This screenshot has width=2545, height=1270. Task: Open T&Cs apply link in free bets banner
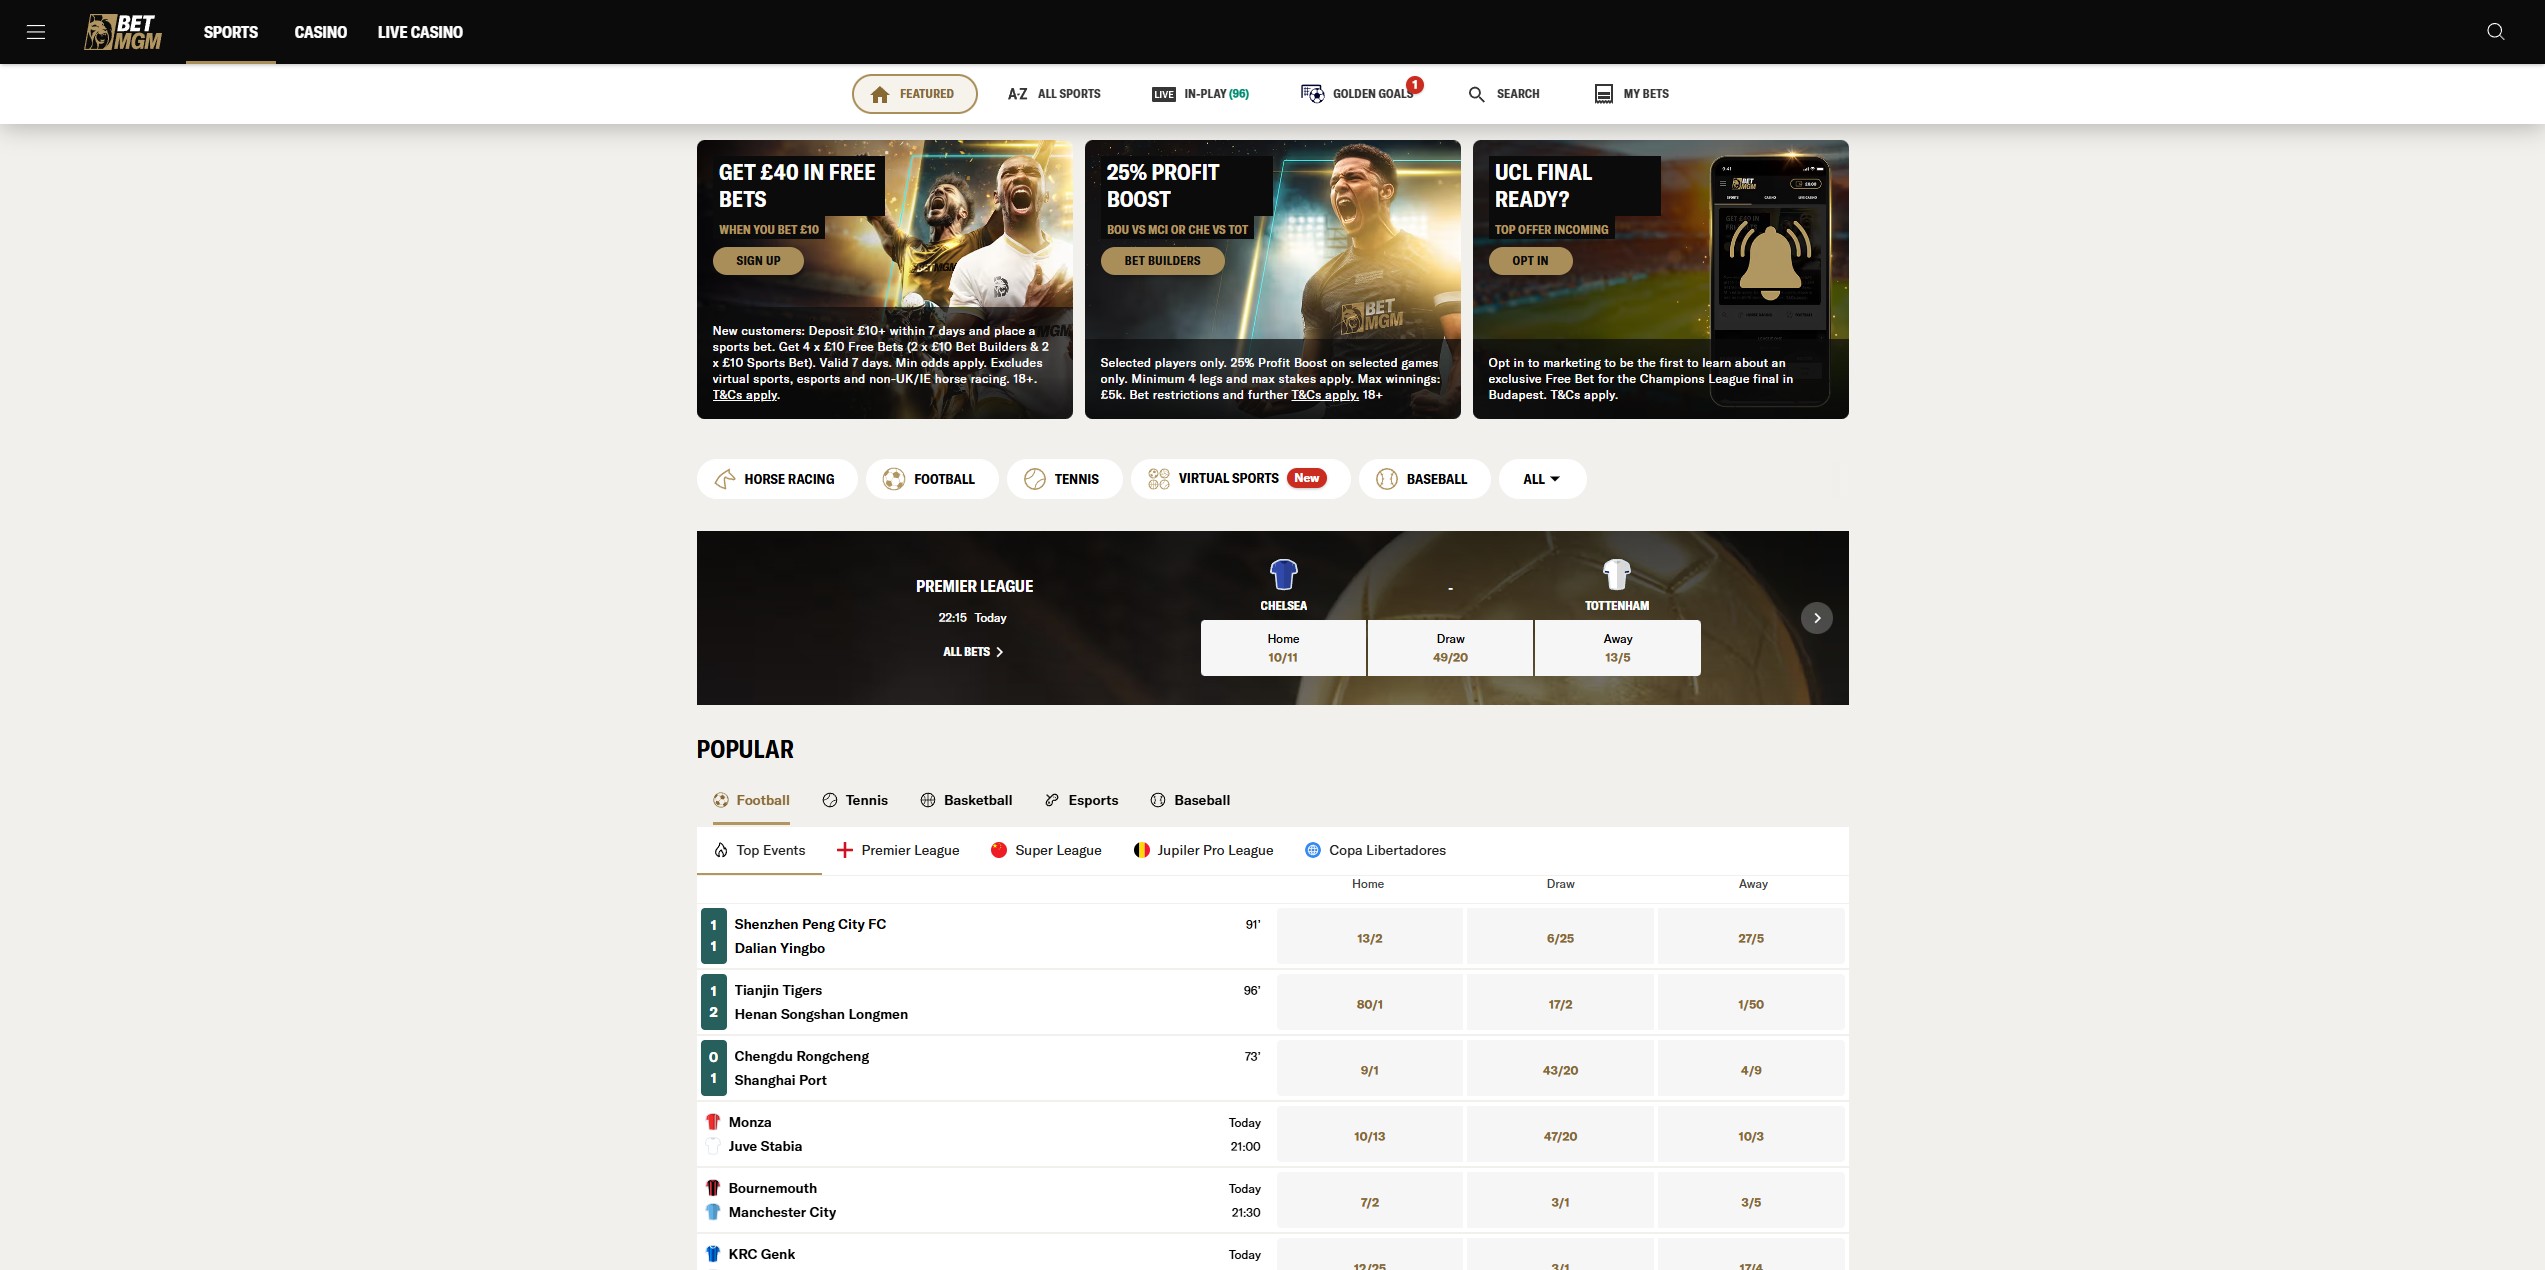click(745, 395)
